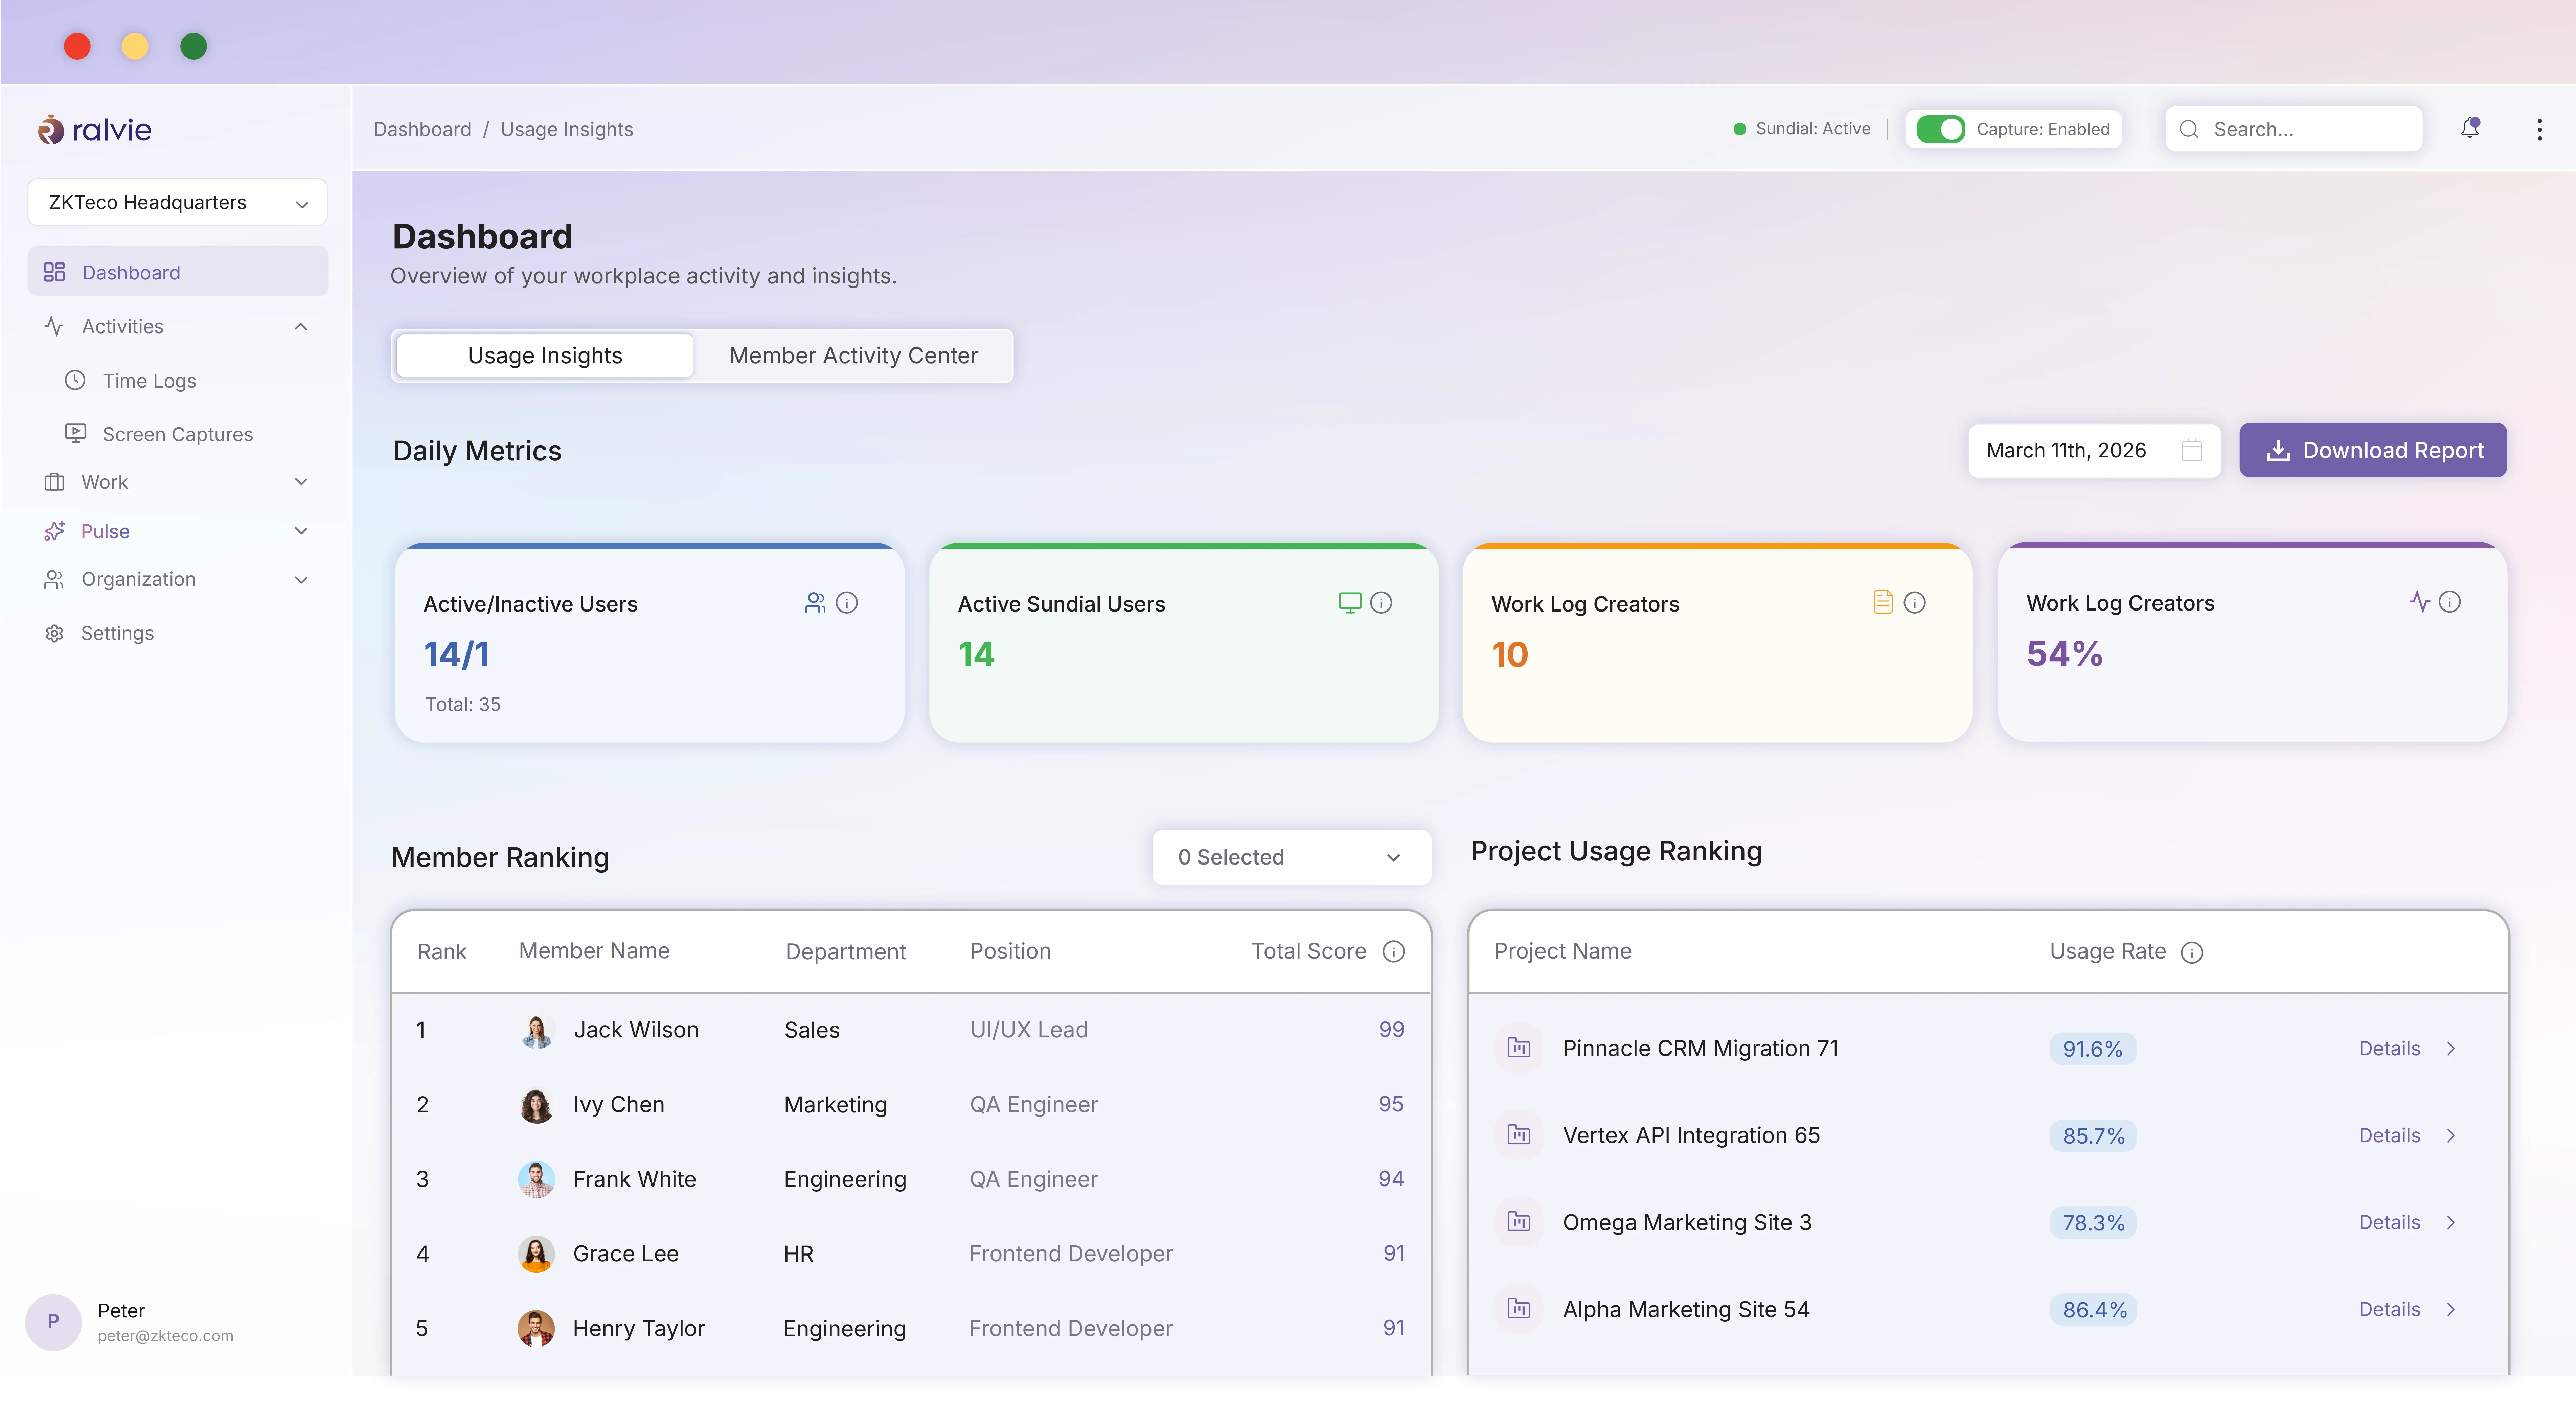Click the Member Name column header
The height and width of the screenshot is (1403, 2576).
click(594, 951)
